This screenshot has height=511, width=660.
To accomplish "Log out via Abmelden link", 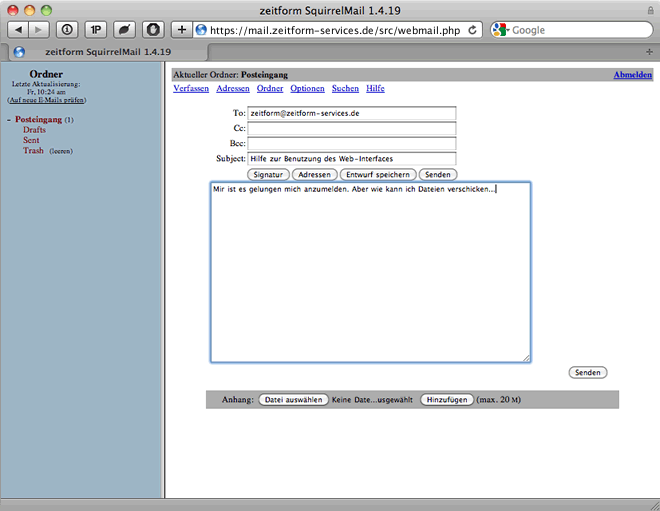I will (x=633, y=75).
